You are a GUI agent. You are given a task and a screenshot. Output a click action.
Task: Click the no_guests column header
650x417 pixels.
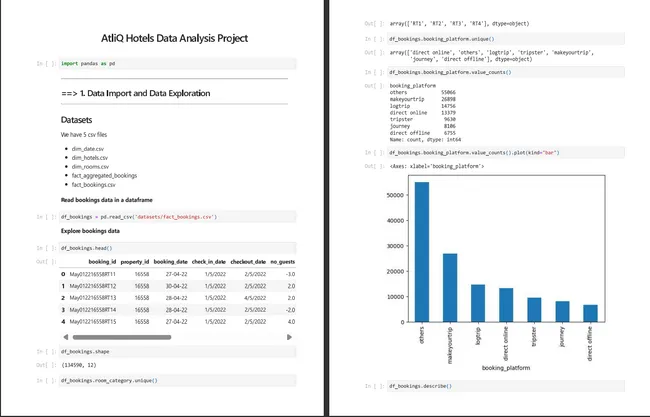pos(282,262)
